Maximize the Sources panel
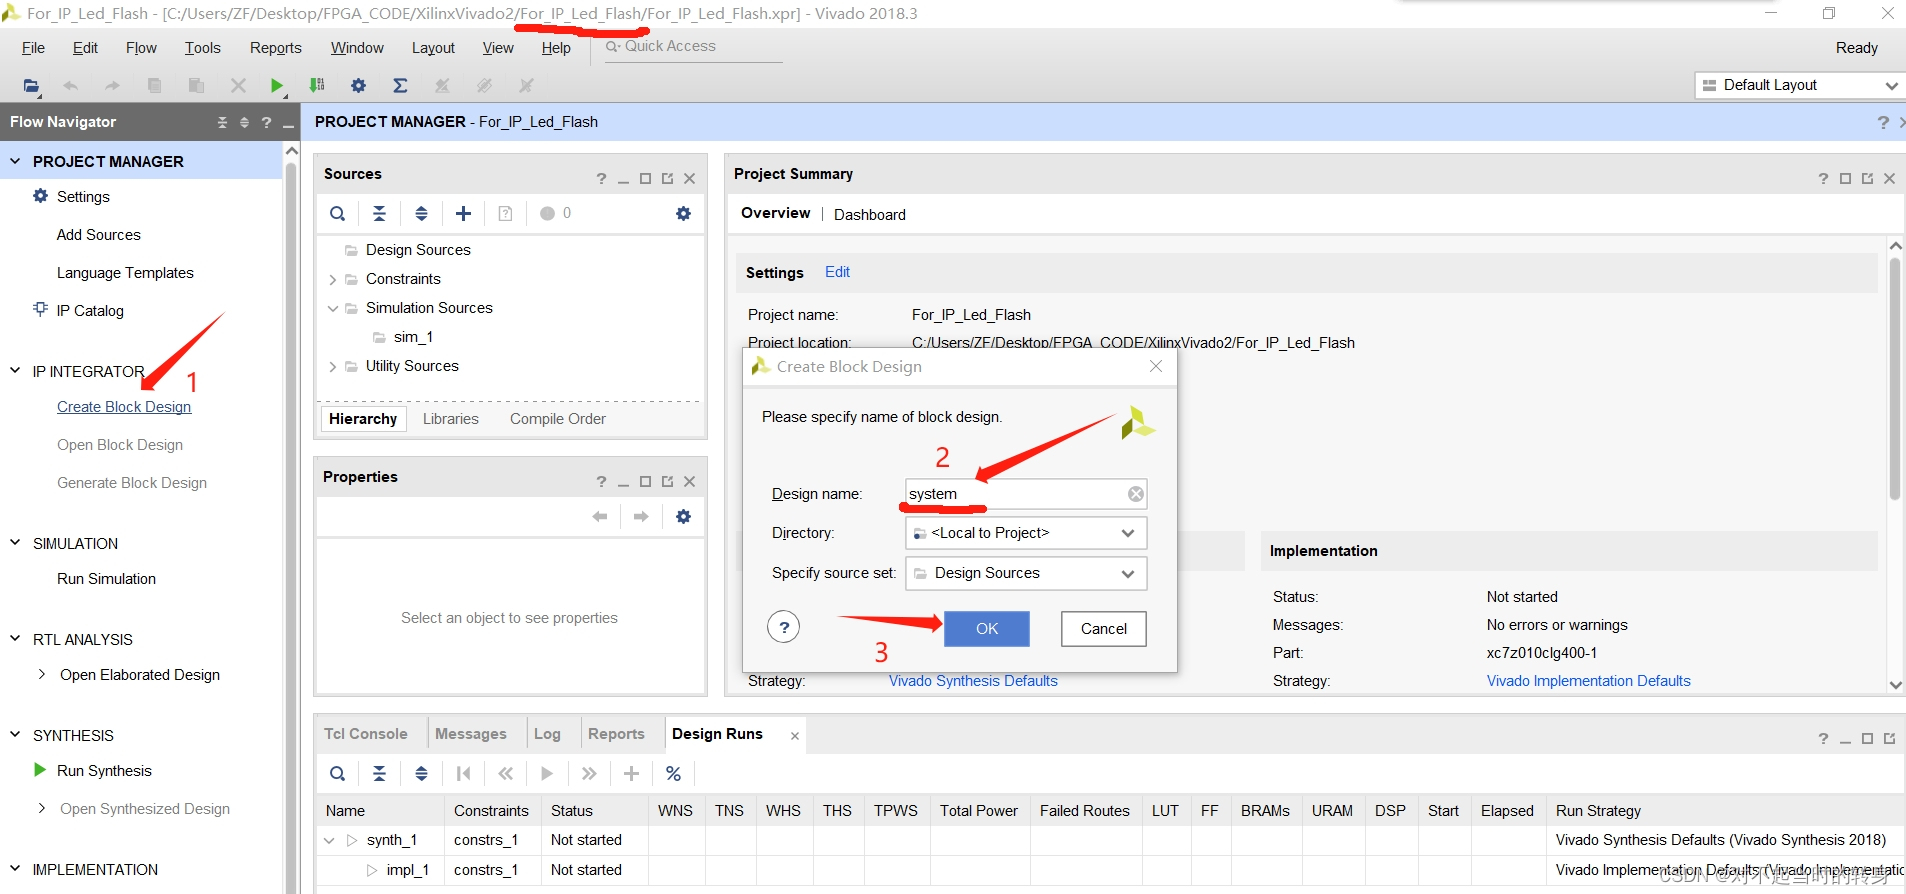 click(645, 178)
